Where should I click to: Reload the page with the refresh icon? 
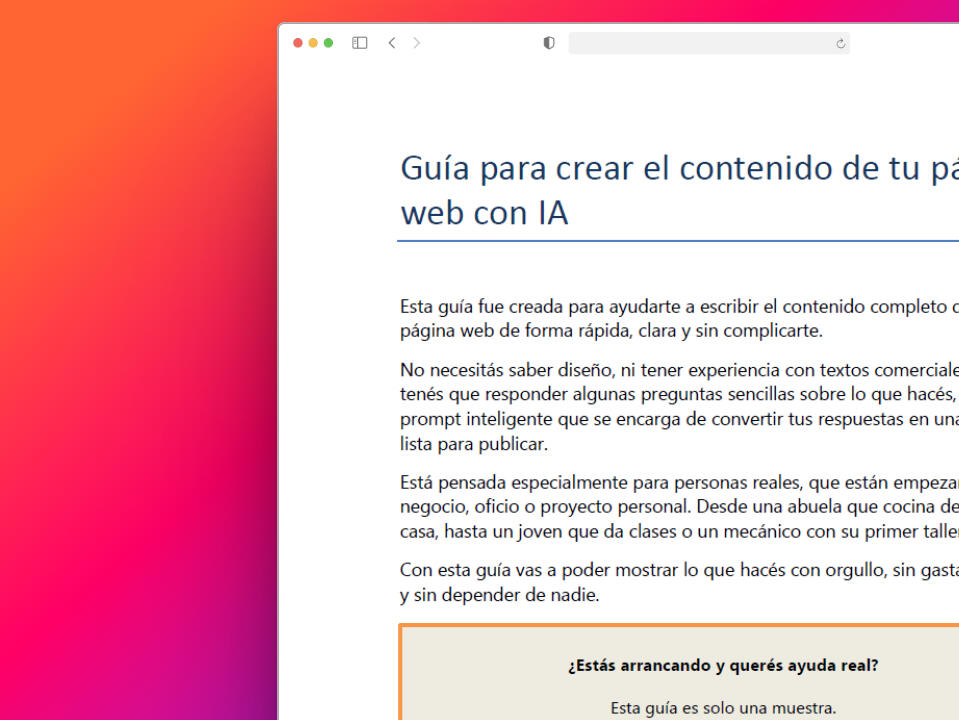pyautogui.click(x=840, y=43)
